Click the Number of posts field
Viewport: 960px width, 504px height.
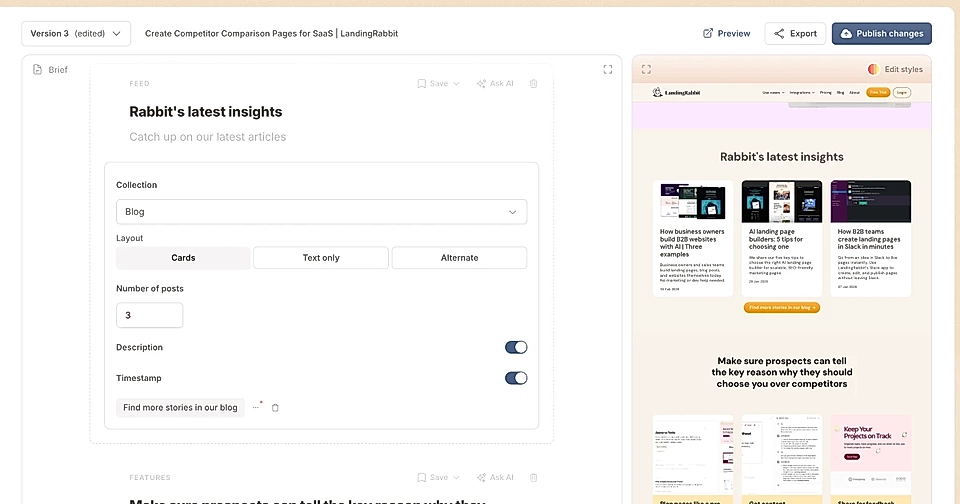(x=149, y=315)
